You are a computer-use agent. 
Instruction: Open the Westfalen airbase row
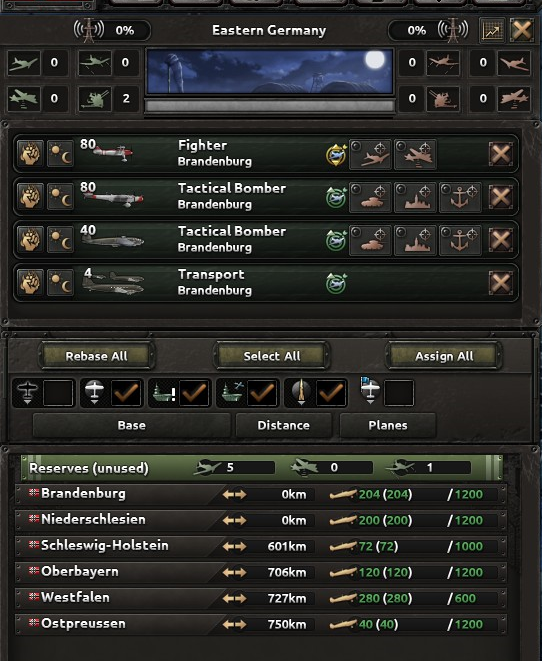261,598
